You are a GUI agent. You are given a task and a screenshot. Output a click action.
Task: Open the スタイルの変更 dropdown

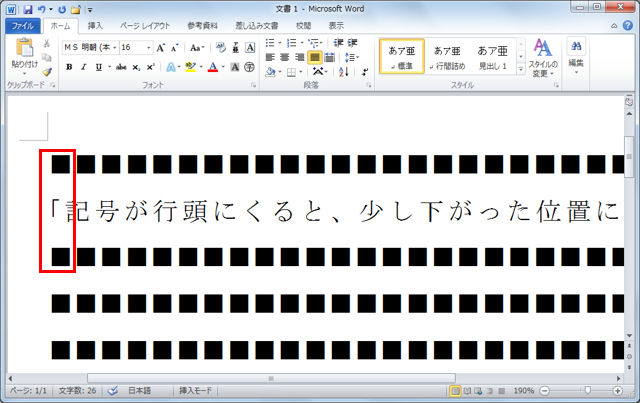coord(543,58)
